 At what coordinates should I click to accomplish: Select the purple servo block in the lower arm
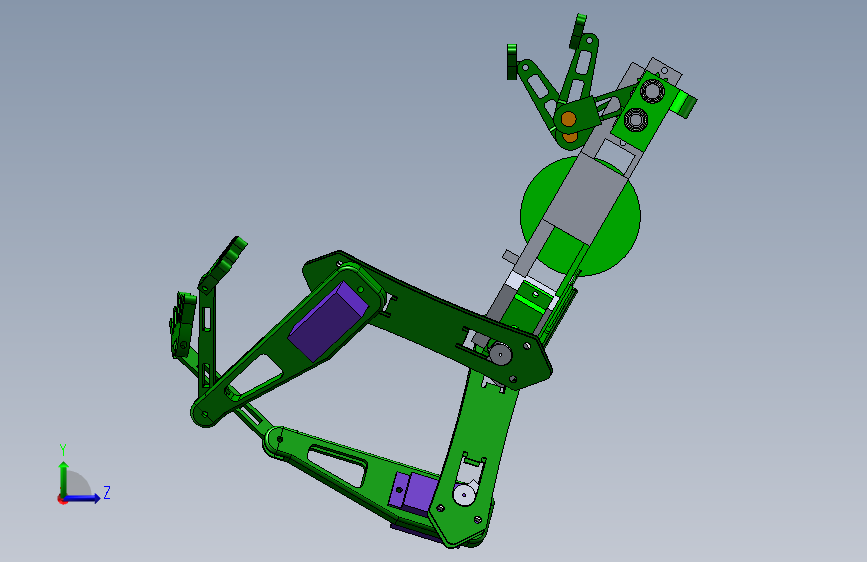(x=413, y=492)
